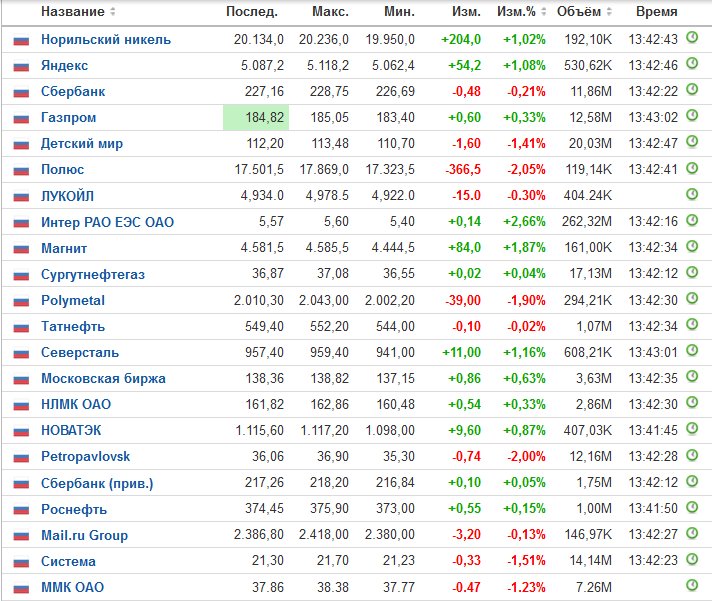Image resolution: width=712 pixels, height=601 pixels.
Task: Click clock icon in Газпром row
Action: tap(692, 115)
